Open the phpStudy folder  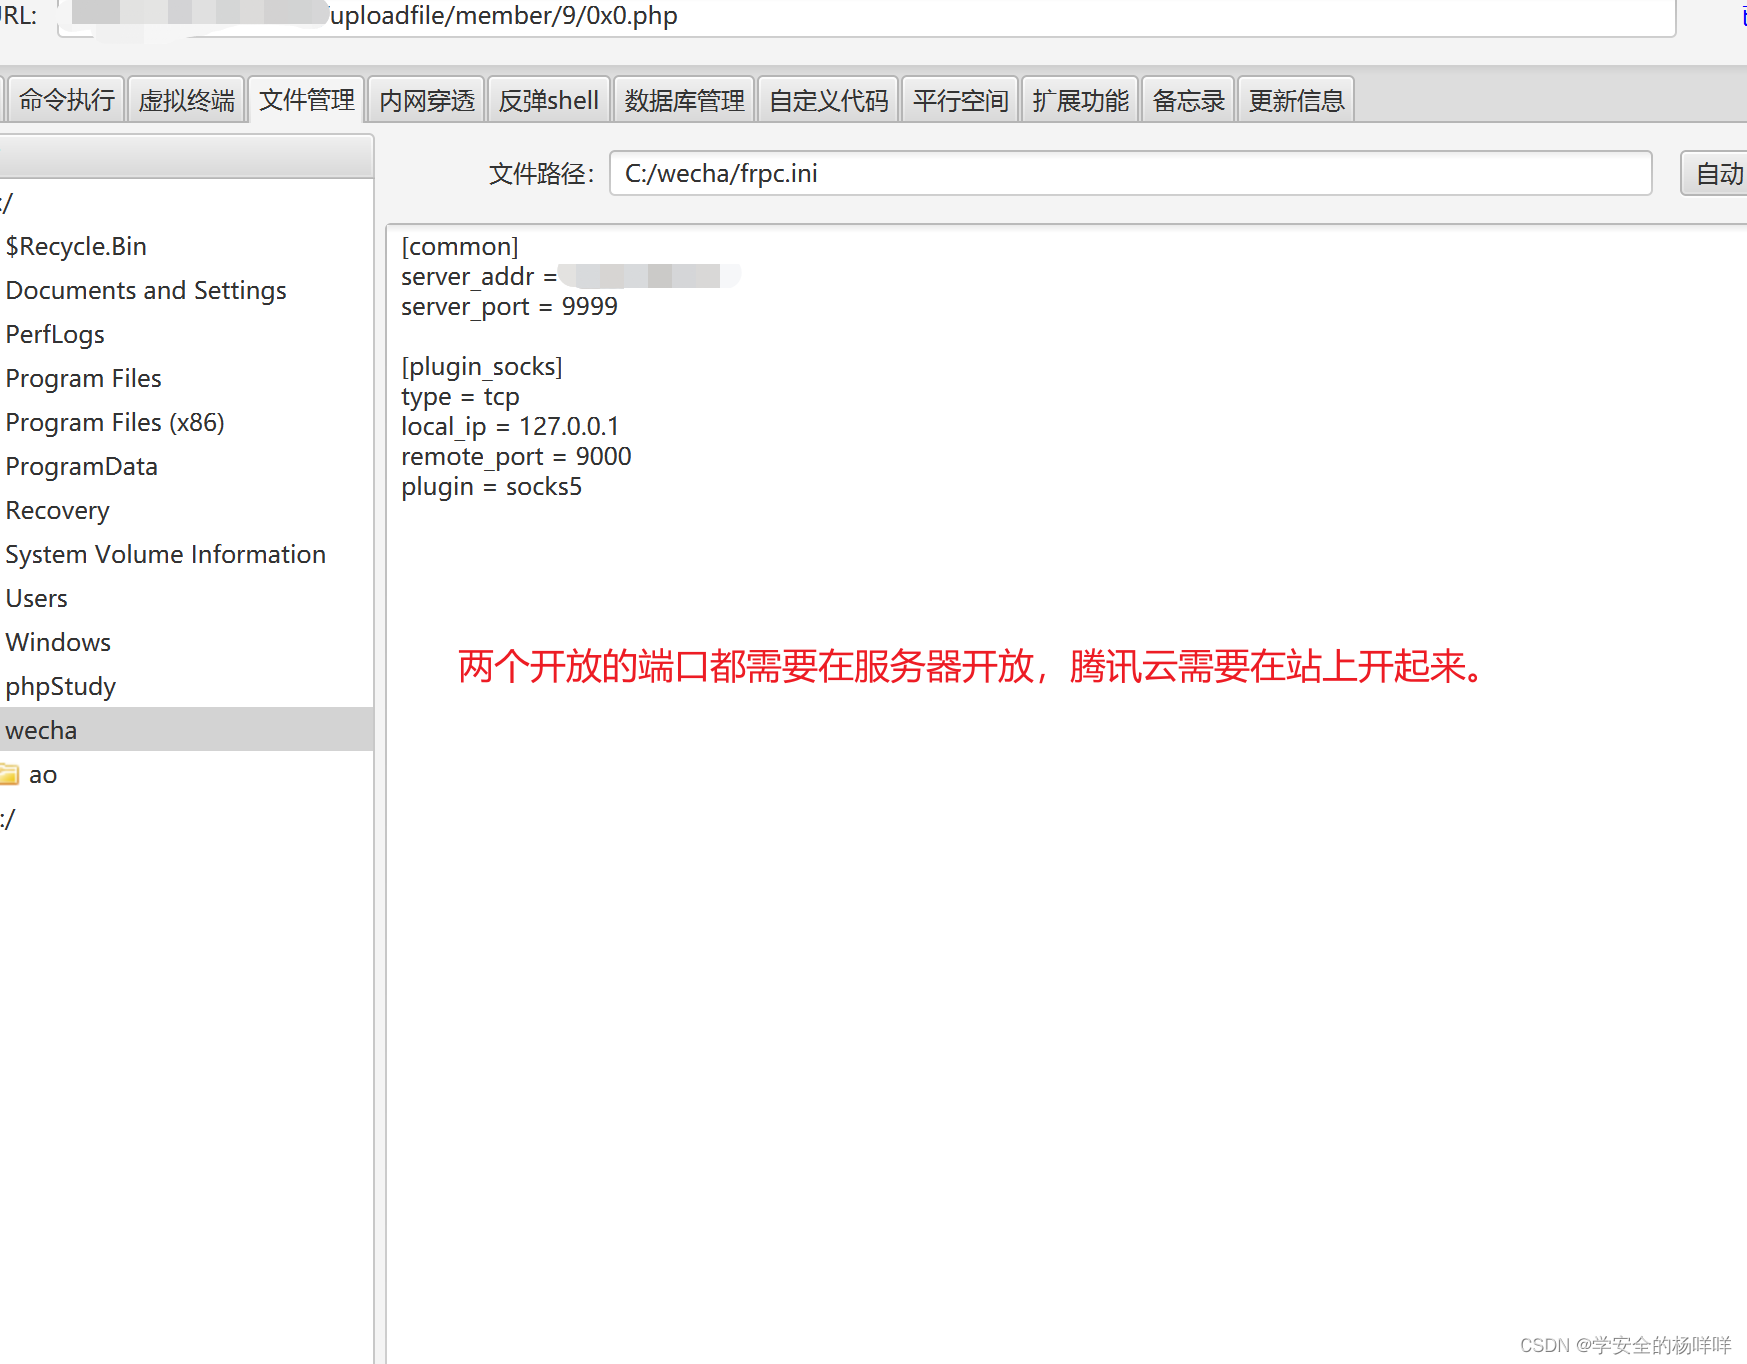[60, 686]
